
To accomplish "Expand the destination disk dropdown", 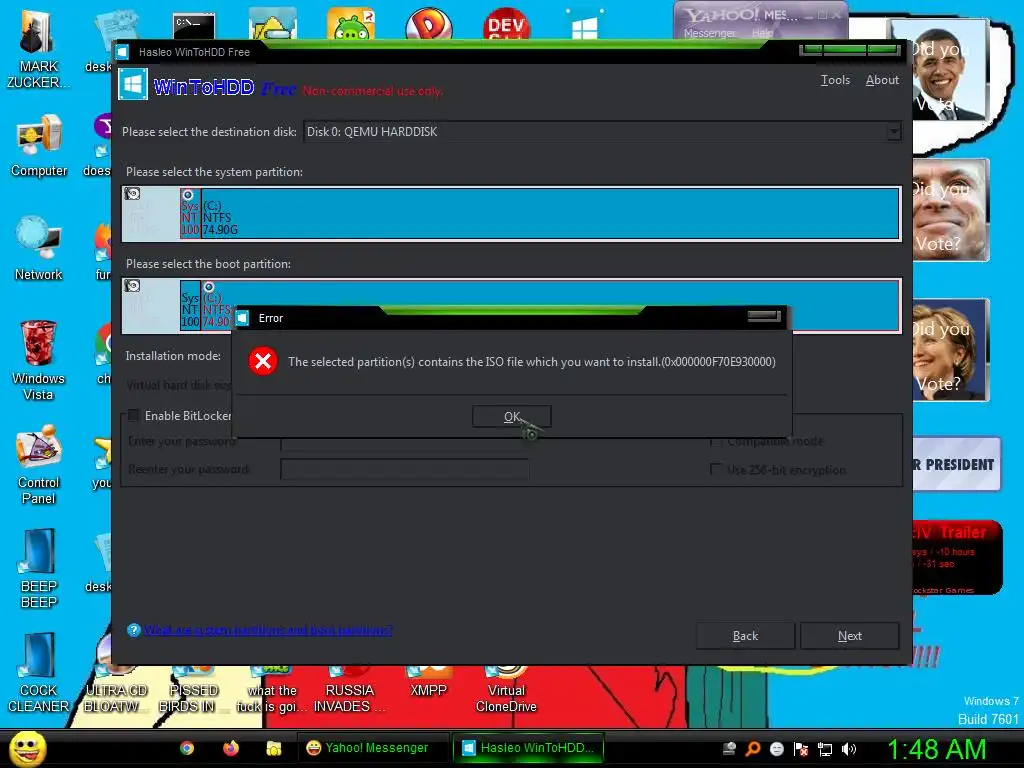I will click(893, 132).
